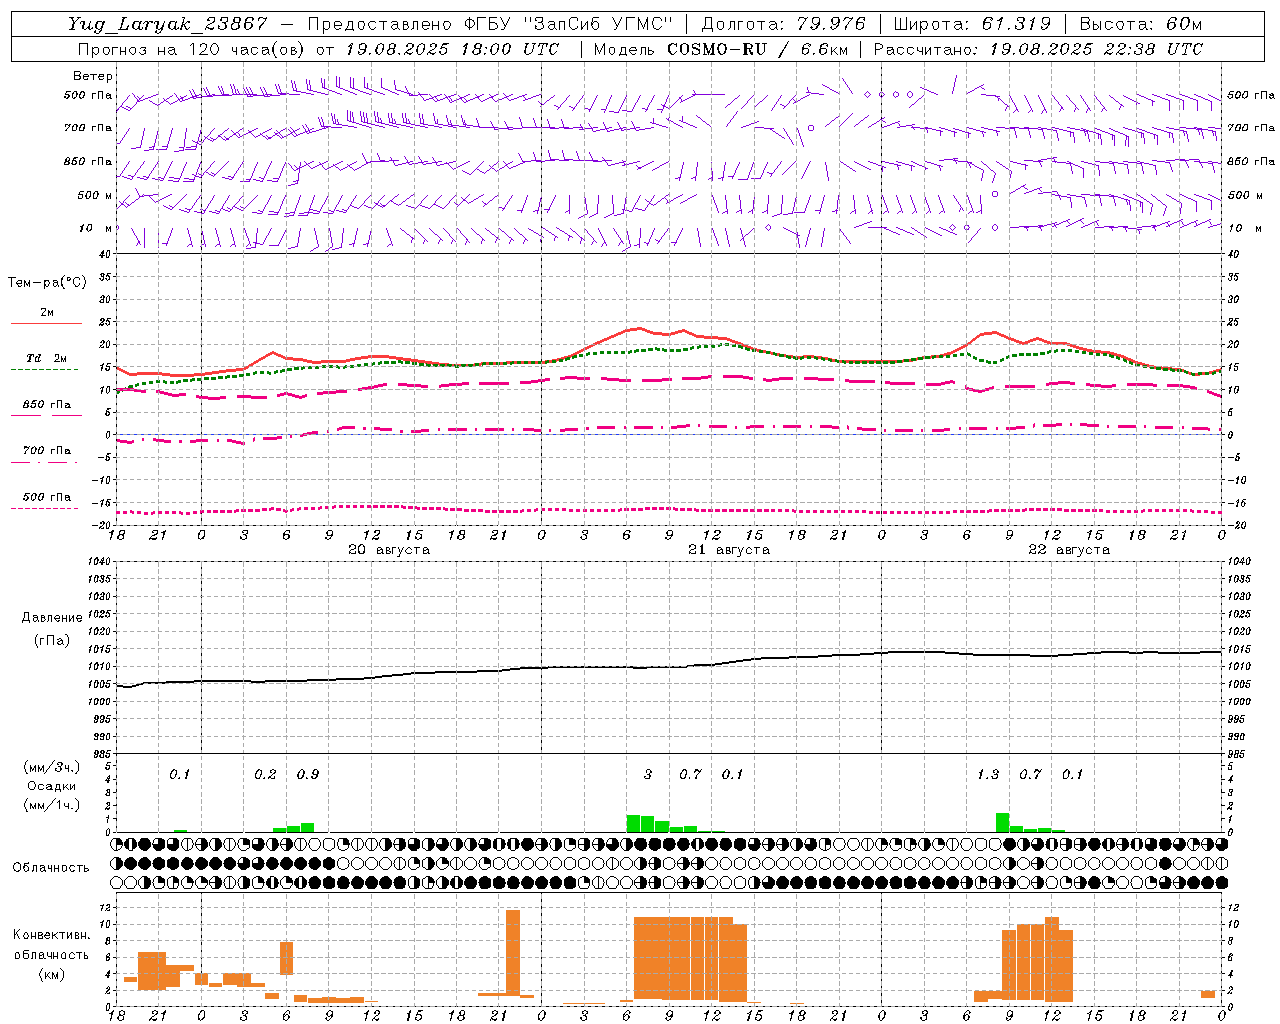Click the Высота: 60м header value
The width and height of the screenshot is (1280, 1024).
coord(1141,24)
